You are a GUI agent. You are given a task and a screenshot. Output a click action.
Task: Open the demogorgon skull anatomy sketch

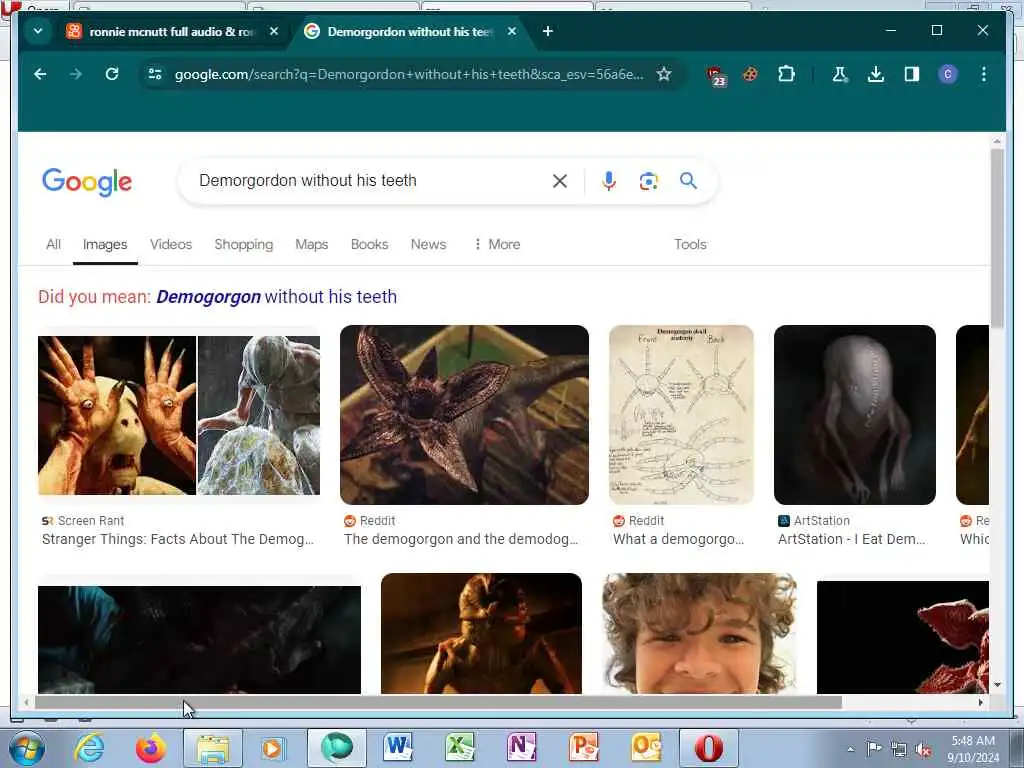point(681,415)
